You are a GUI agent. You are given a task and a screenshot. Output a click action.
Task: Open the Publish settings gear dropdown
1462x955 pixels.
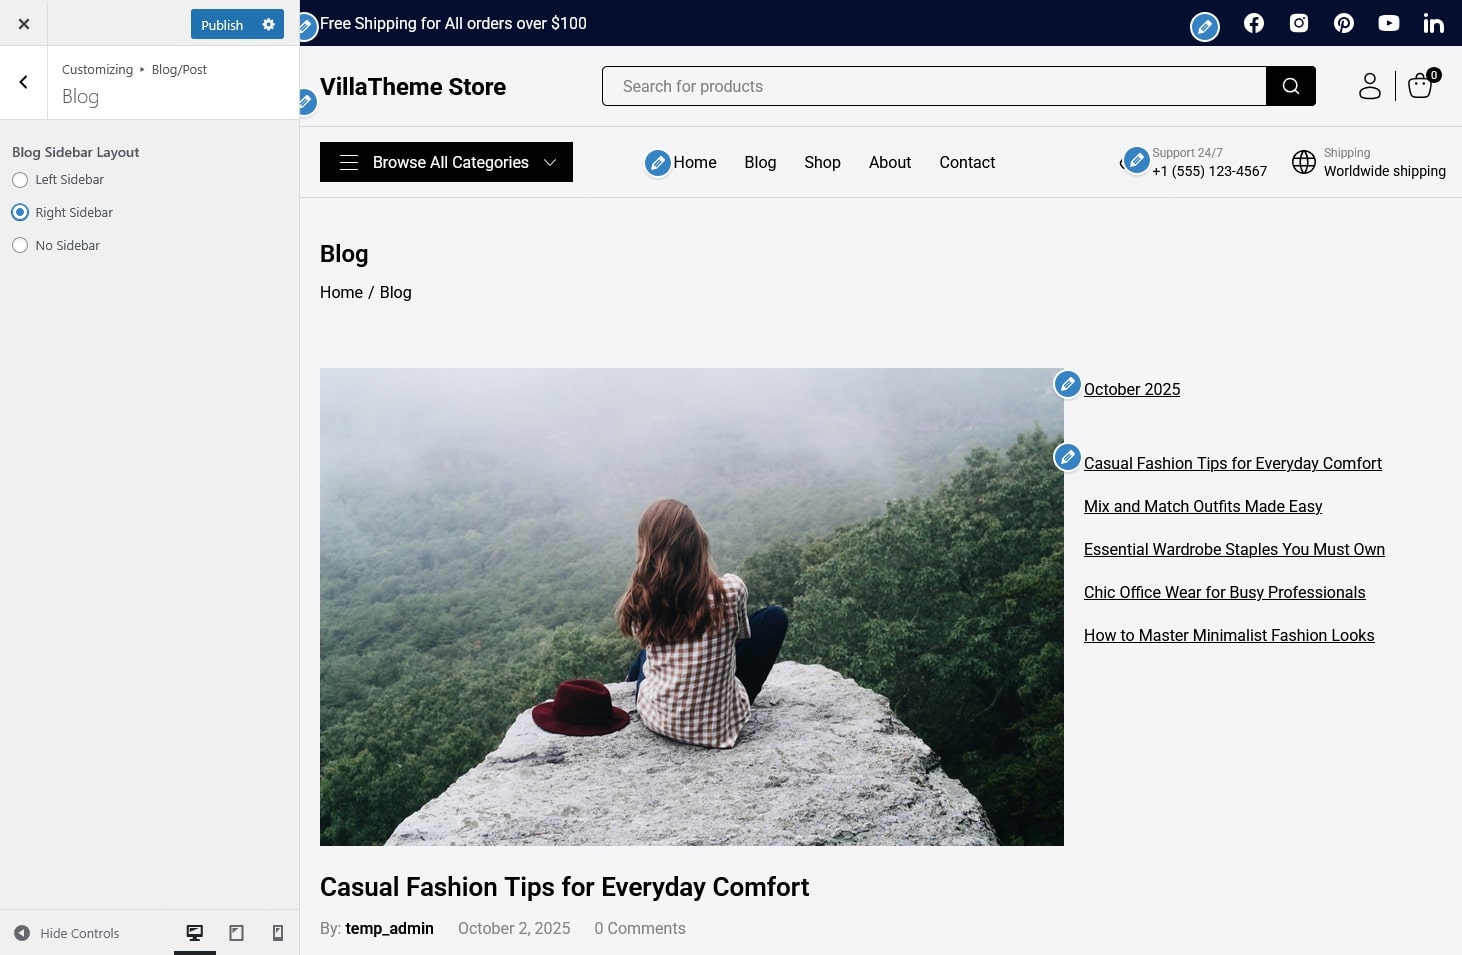269,25
